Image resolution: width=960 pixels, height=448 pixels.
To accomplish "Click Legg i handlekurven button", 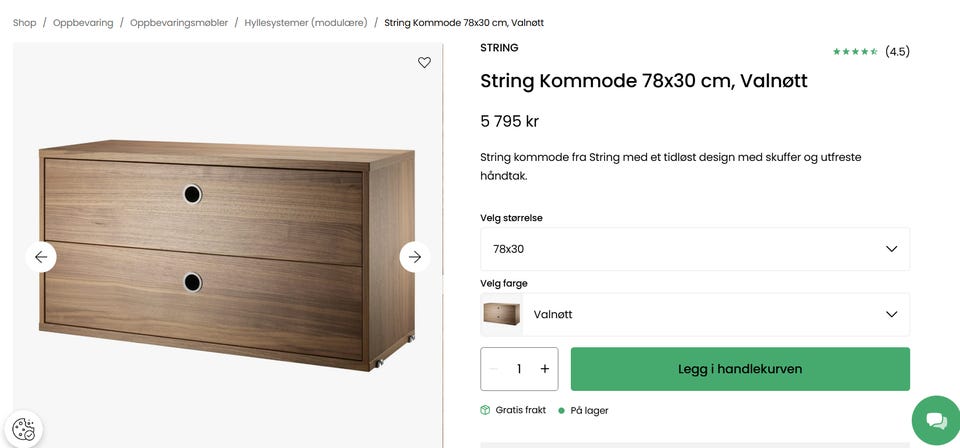I will point(740,369).
